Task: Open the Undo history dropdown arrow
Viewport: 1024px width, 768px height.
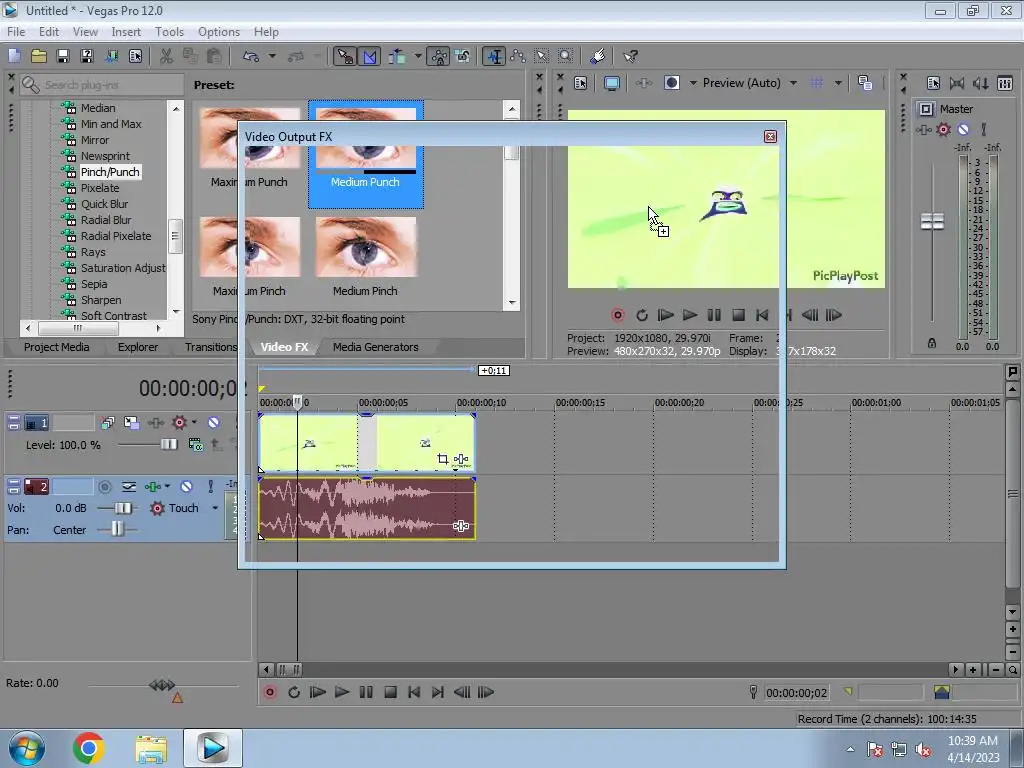Action: coord(272,56)
